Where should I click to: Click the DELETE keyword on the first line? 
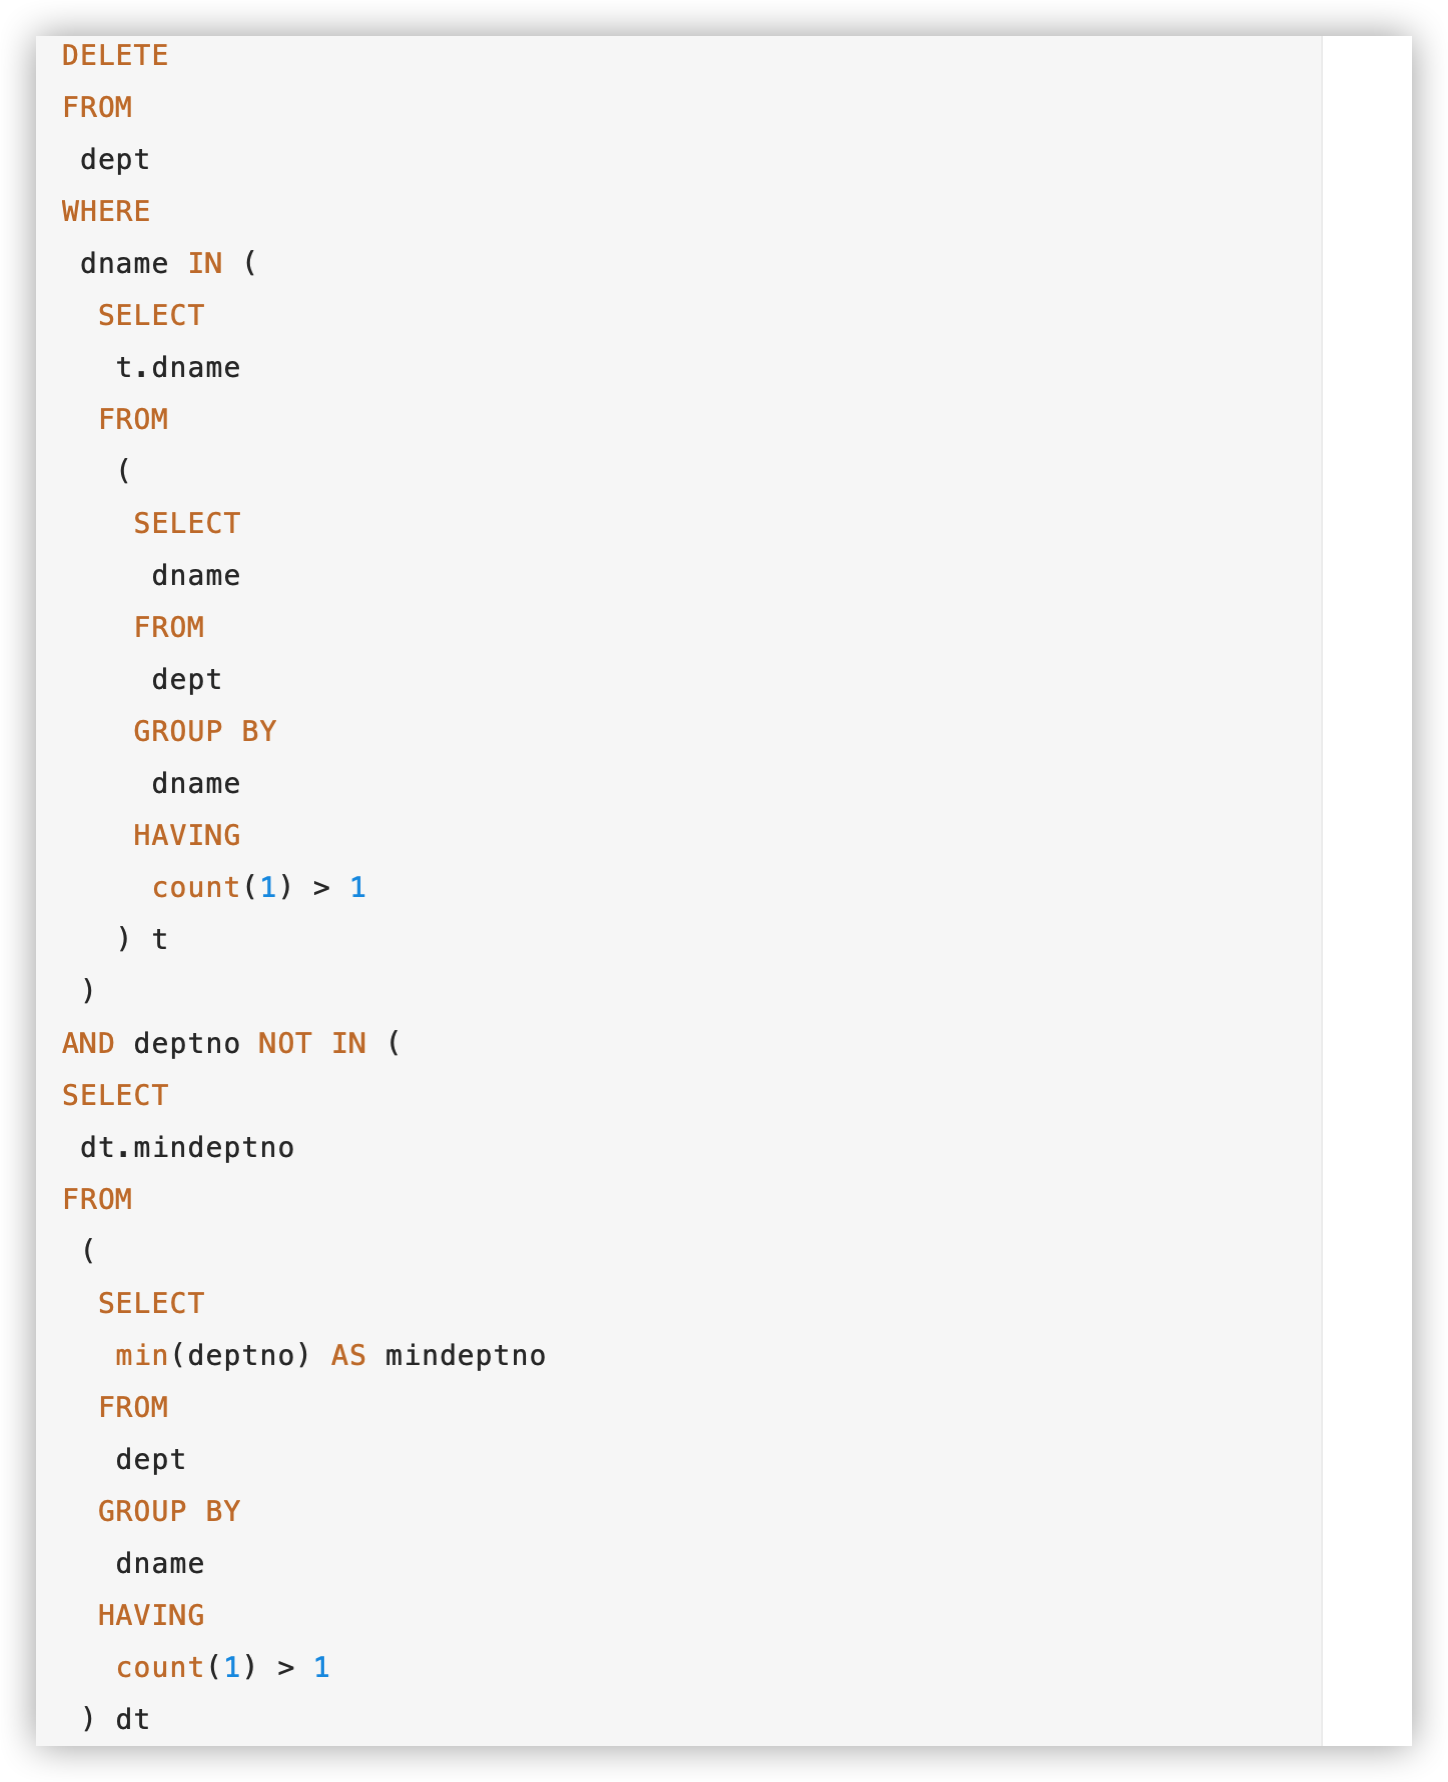point(115,55)
